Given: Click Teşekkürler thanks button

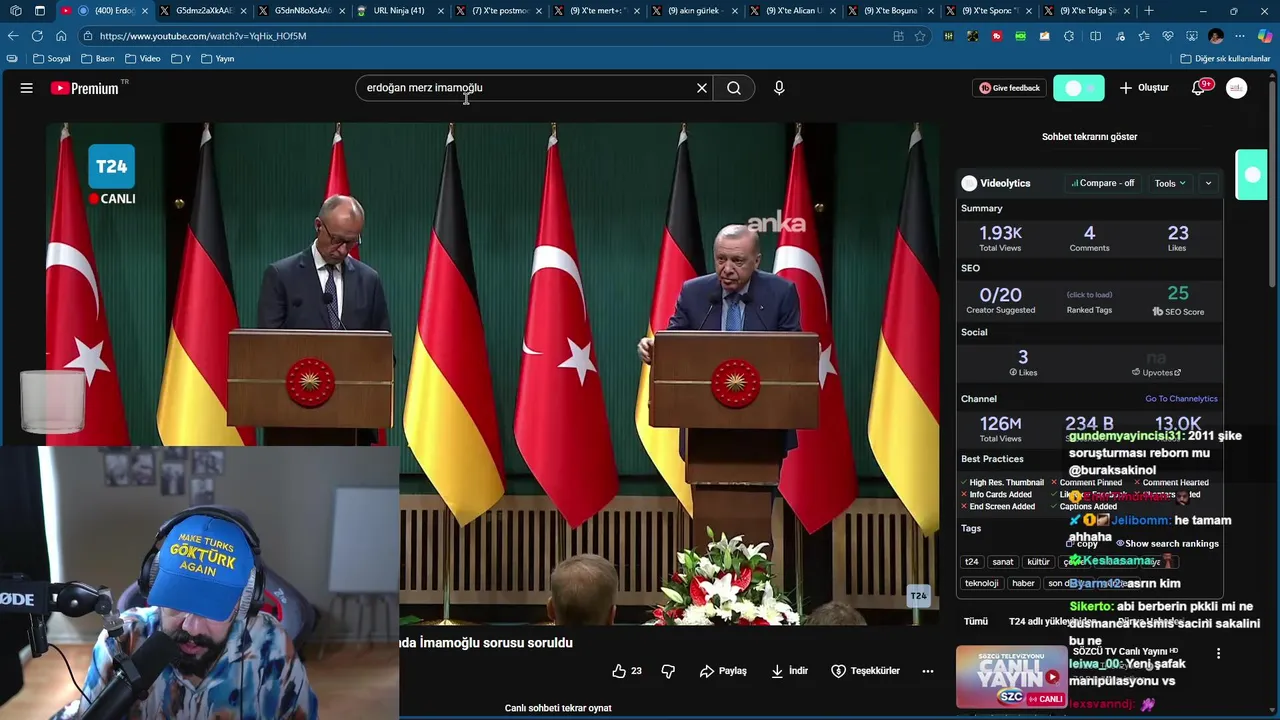Looking at the screenshot, I should 866,671.
